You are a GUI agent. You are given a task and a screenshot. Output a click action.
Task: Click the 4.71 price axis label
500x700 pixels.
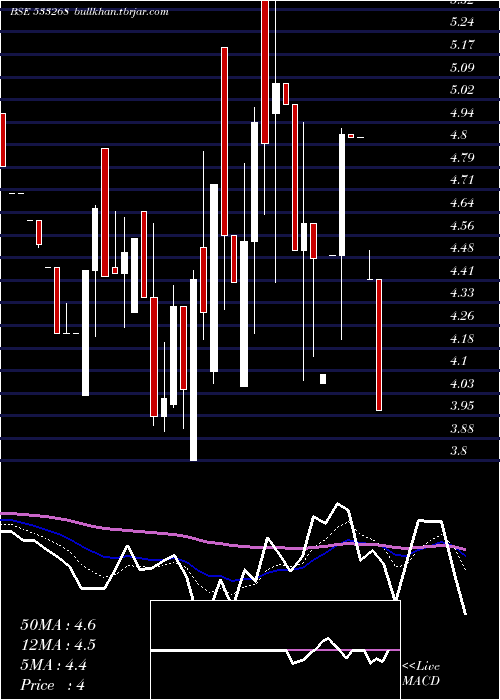(462, 180)
